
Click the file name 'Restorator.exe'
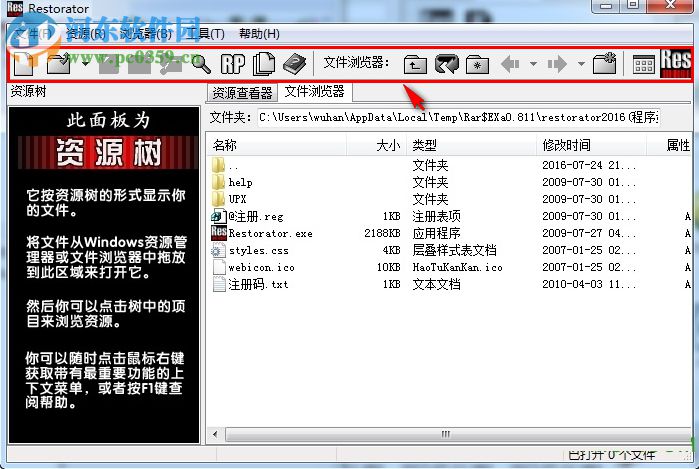271,233
